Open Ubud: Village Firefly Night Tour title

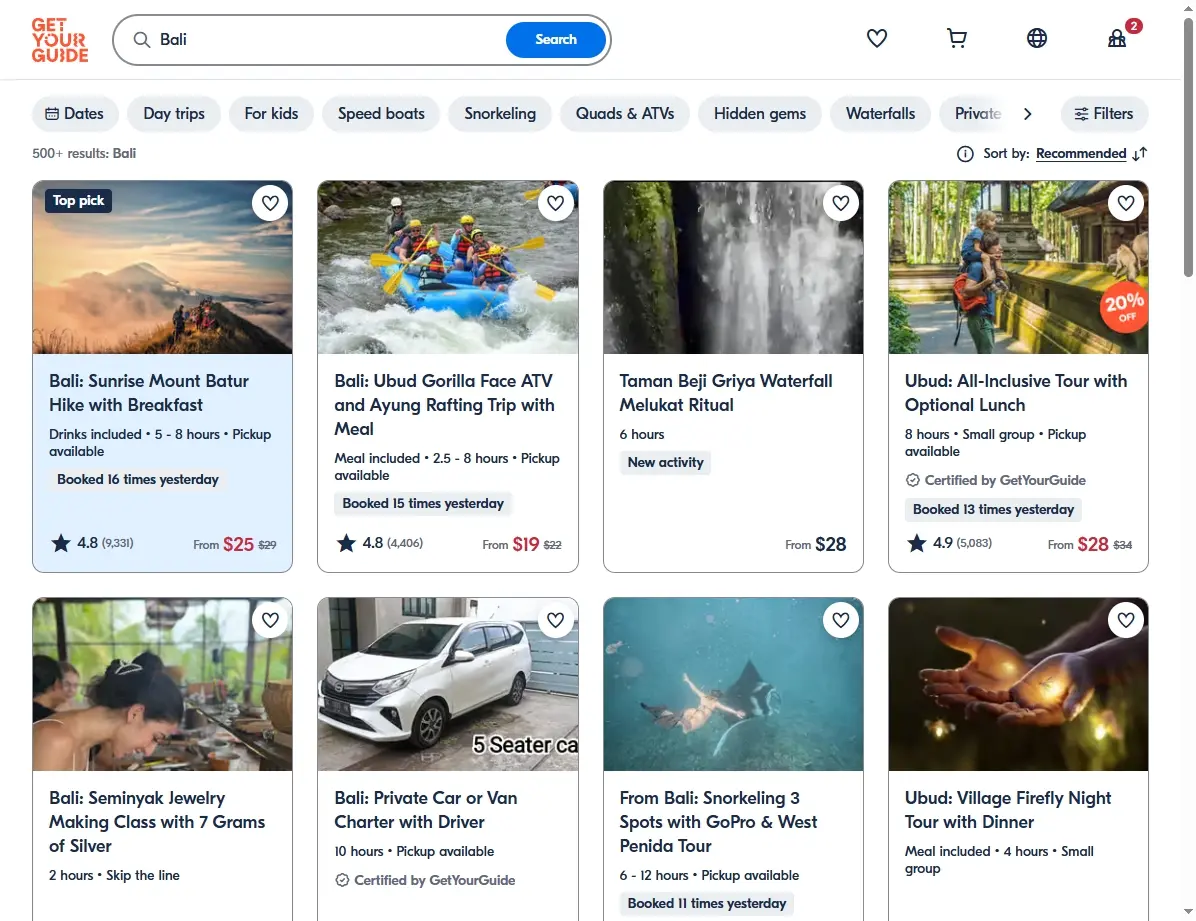[x=1008, y=810]
